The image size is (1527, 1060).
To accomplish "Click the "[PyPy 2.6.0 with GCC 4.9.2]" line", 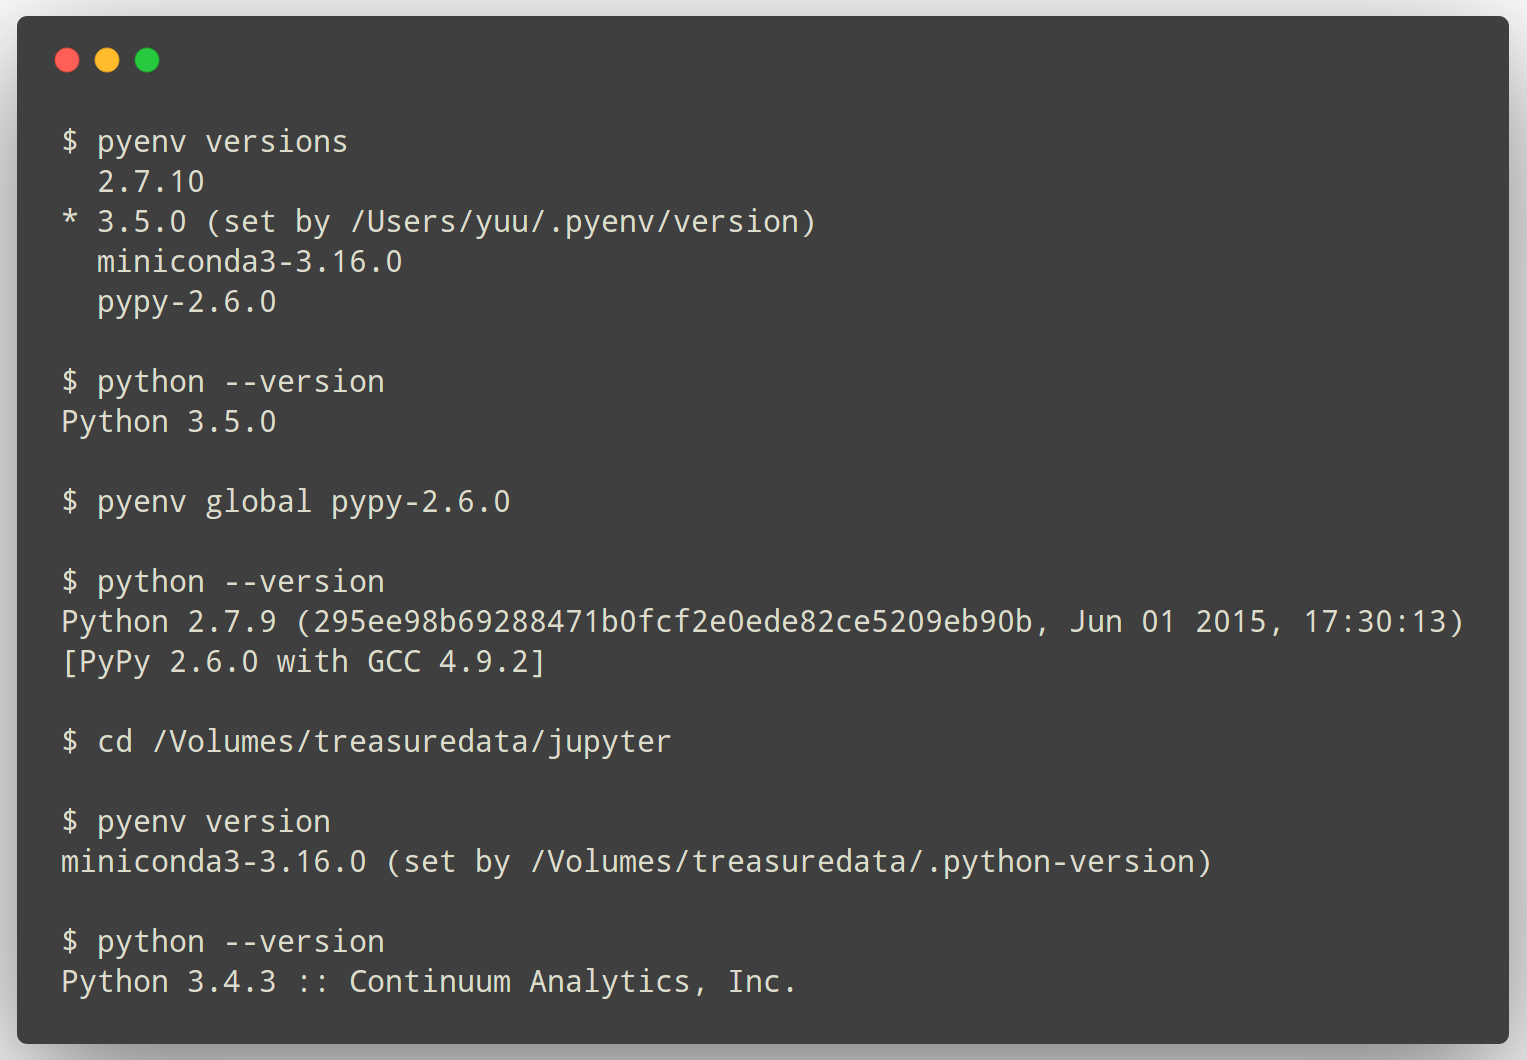I will [303, 662].
